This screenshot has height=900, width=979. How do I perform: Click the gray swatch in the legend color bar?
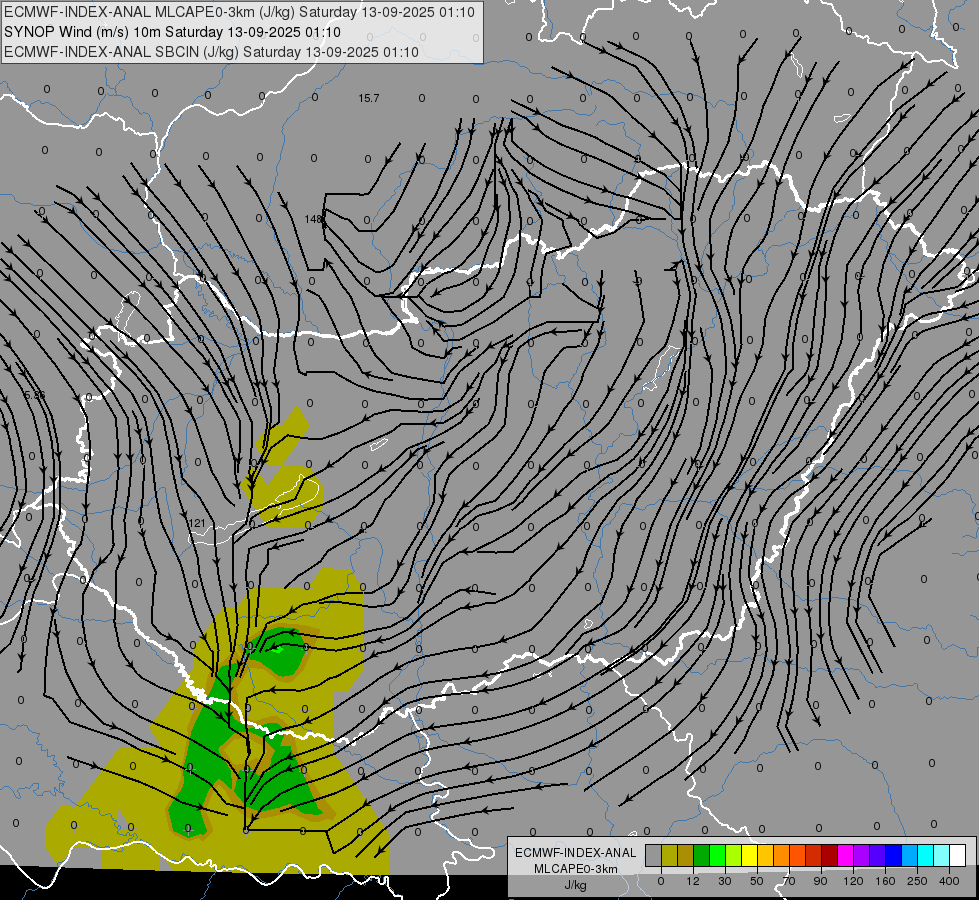653,855
